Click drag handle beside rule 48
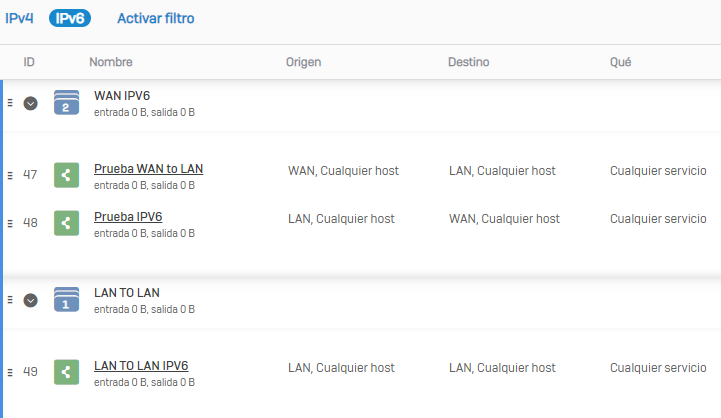The image size is (721, 418). tap(10, 223)
